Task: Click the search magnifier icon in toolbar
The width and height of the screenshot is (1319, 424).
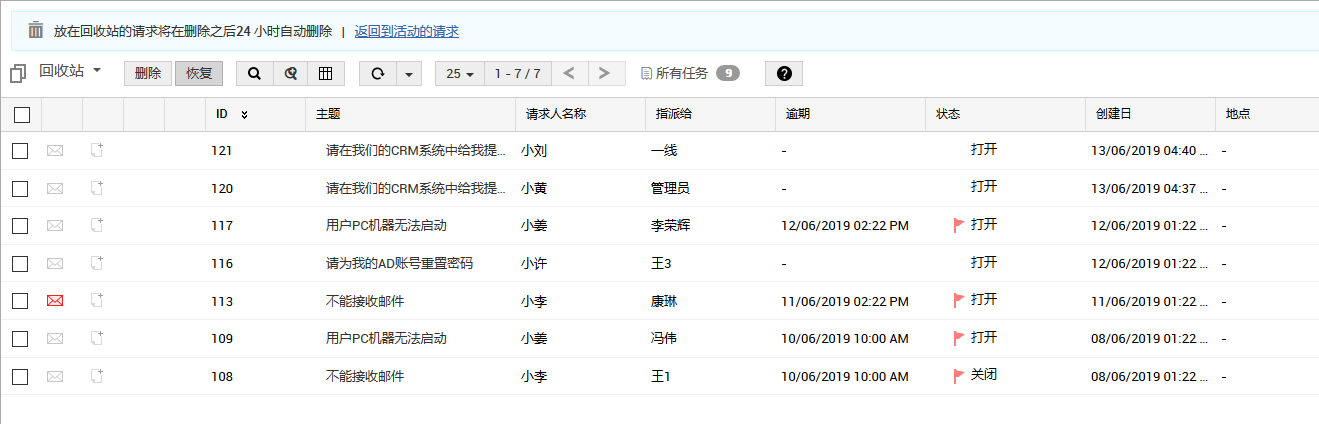Action: (x=254, y=74)
